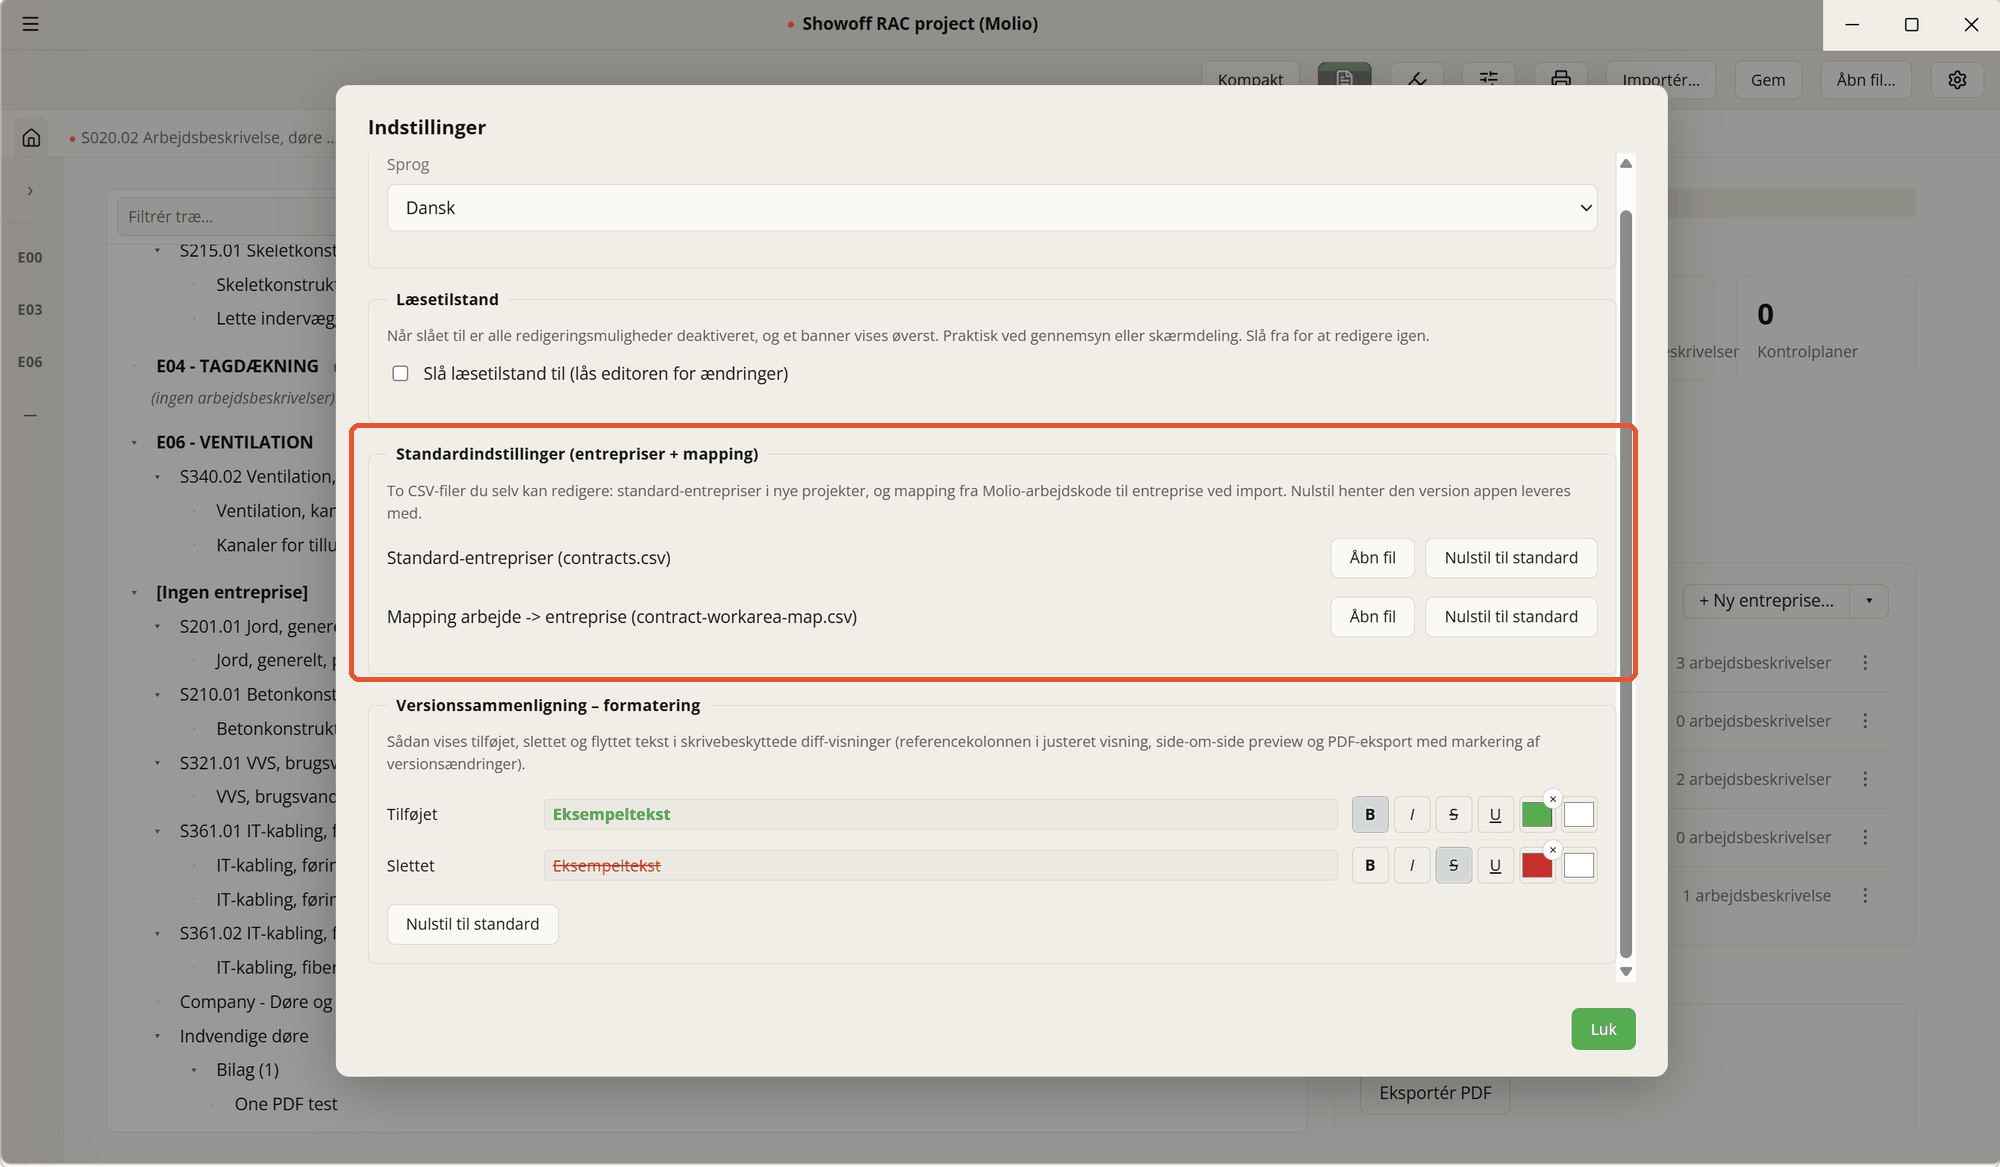2000x1167 pixels.
Task: Click Nulstil til standard under Slettet
Action: click(472, 924)
